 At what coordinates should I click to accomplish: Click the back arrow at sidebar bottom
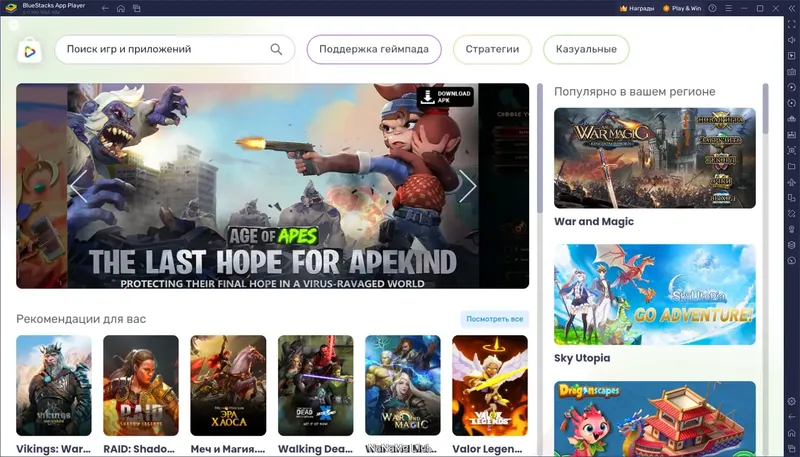pyautogui.click(x=791, y=417)
